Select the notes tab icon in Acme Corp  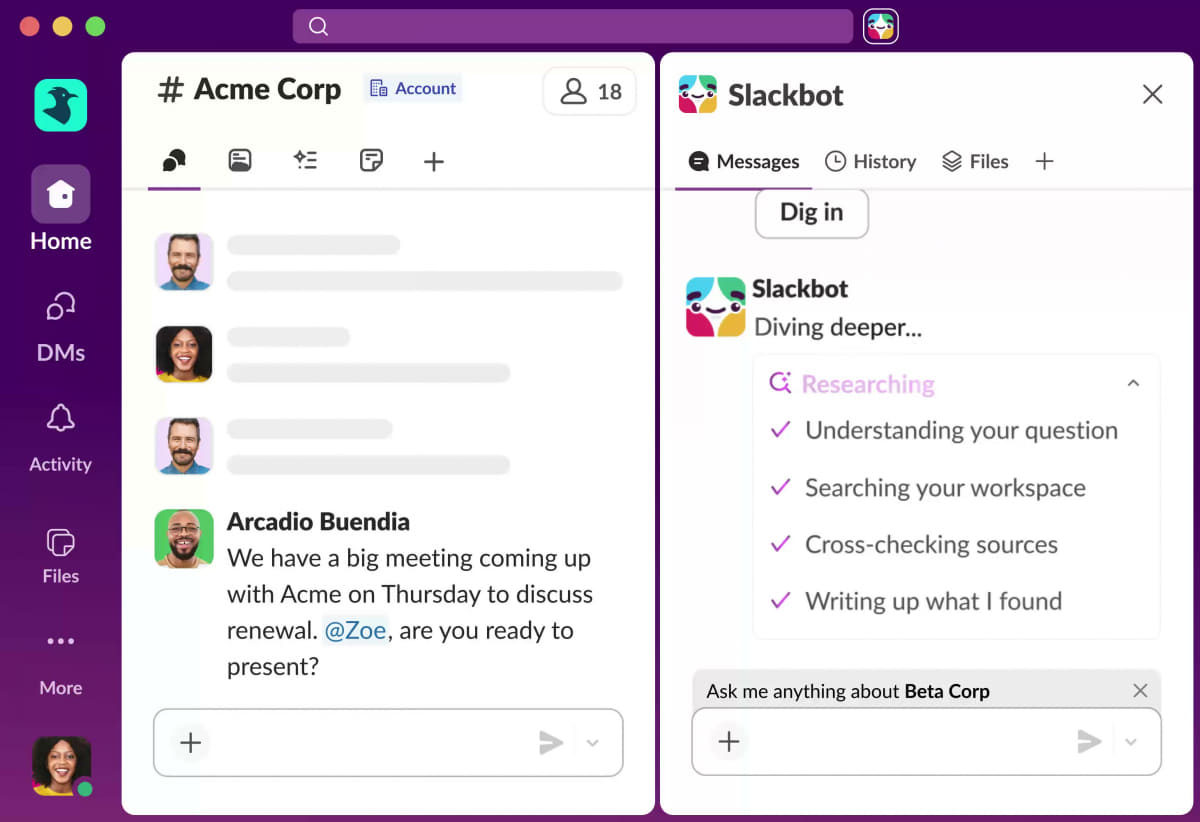coord(371,160)
